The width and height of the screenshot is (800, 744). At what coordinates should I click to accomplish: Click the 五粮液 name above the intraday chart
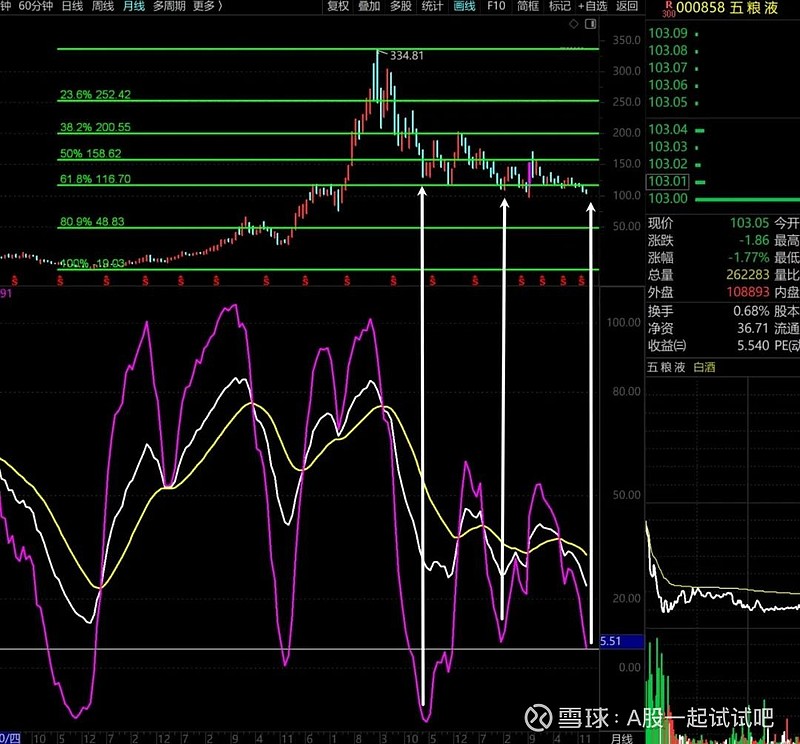coord(666,367)
